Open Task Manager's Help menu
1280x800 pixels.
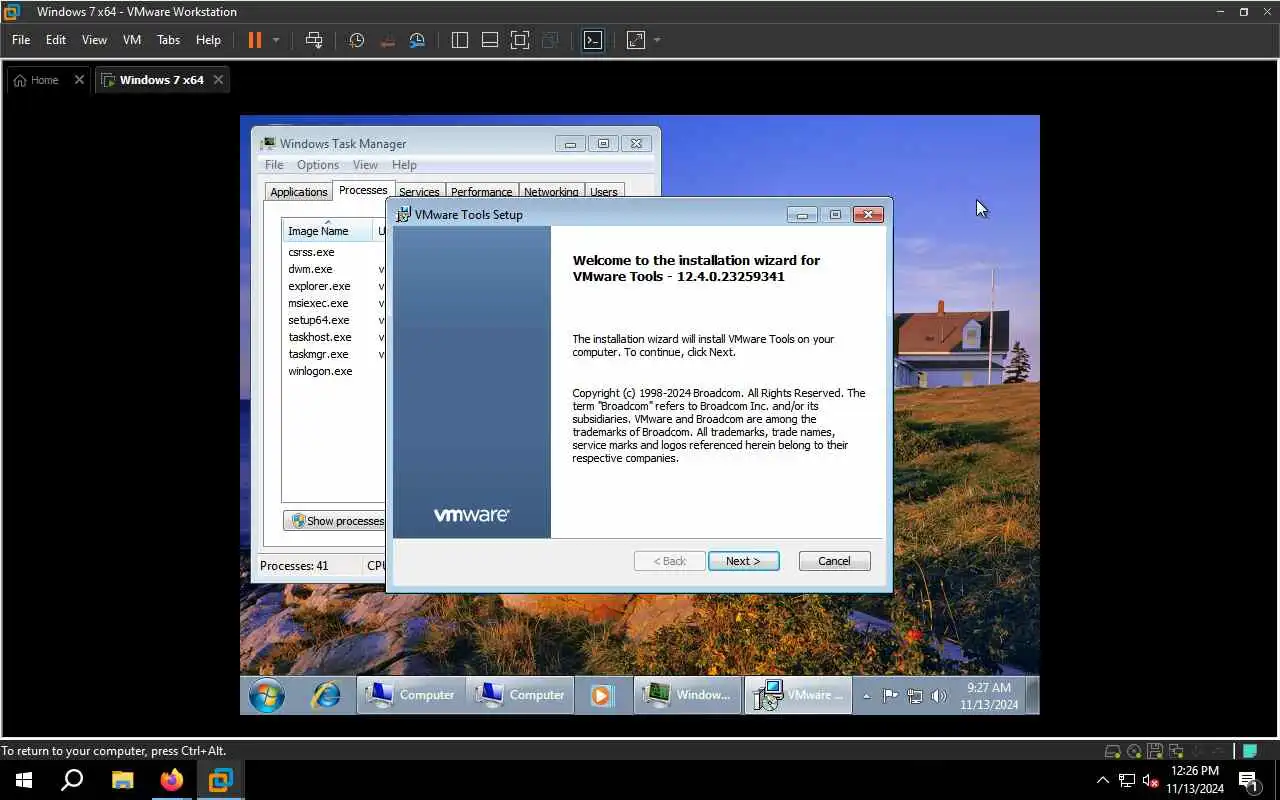[x=404, y=165]
